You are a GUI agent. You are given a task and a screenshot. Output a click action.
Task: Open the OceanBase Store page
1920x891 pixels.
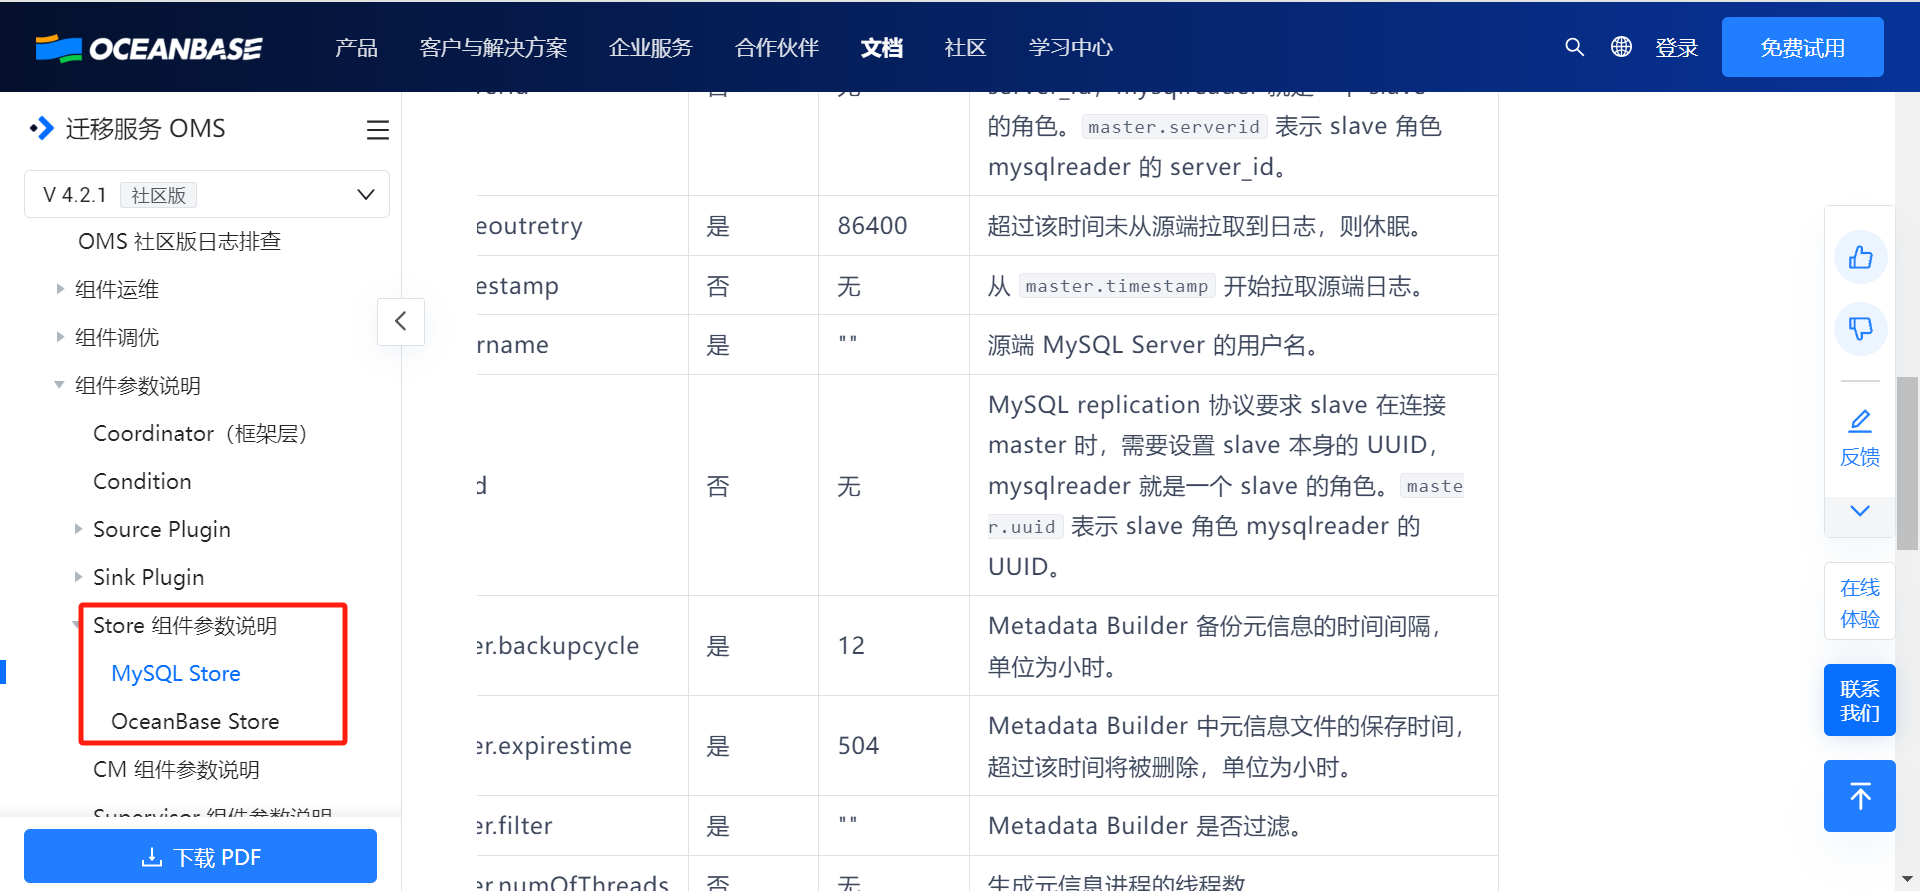pos(195,721)
